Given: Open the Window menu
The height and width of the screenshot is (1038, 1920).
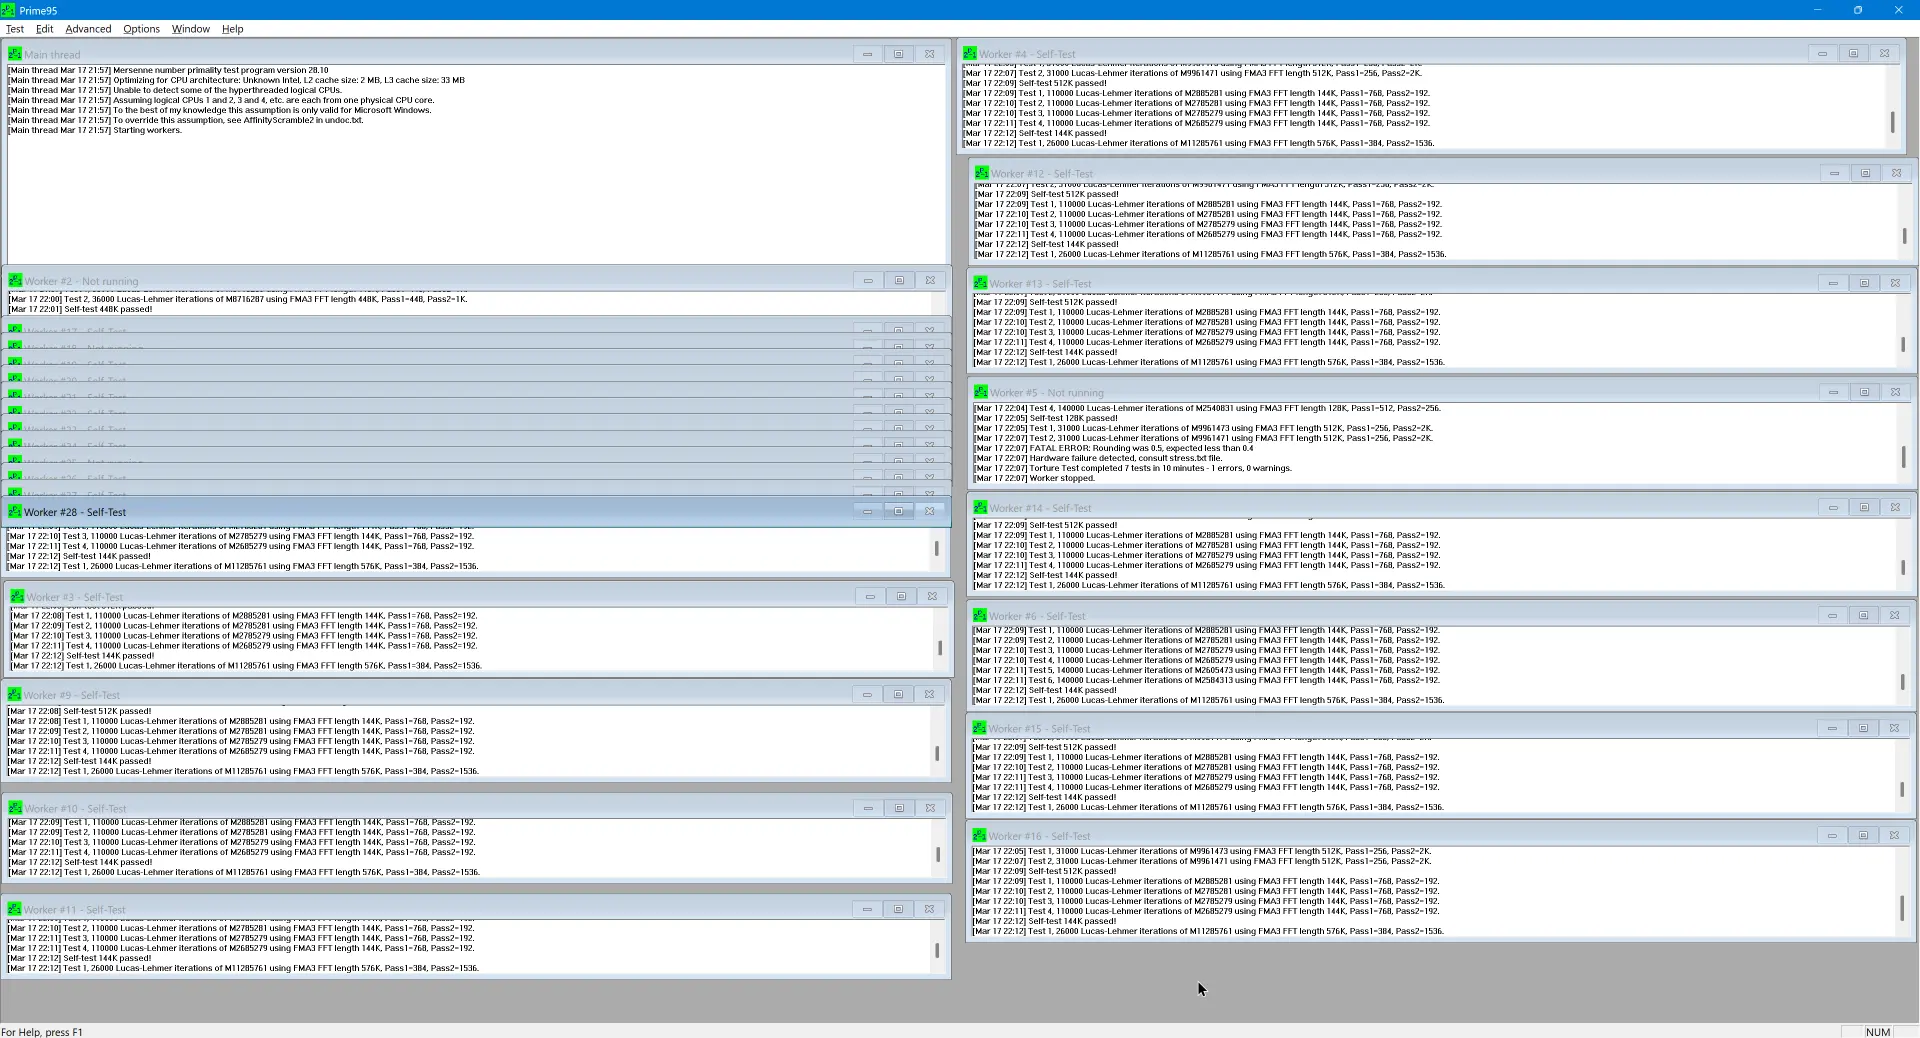Looking at the screenshot, I should 191,29.
